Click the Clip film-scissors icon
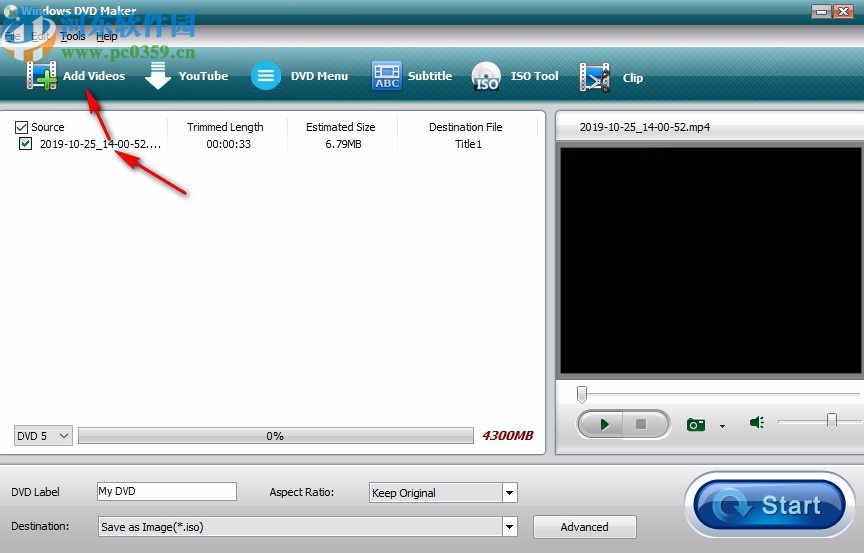864x553 pixels. (595, 77)
